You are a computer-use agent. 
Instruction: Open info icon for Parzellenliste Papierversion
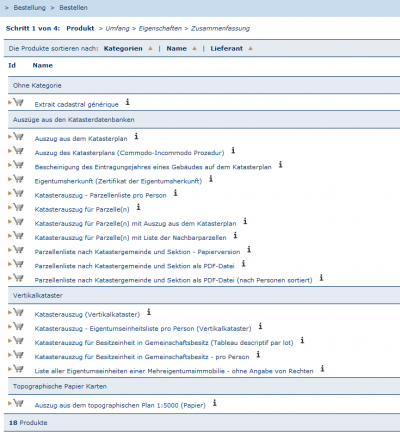tap(249, 249)
